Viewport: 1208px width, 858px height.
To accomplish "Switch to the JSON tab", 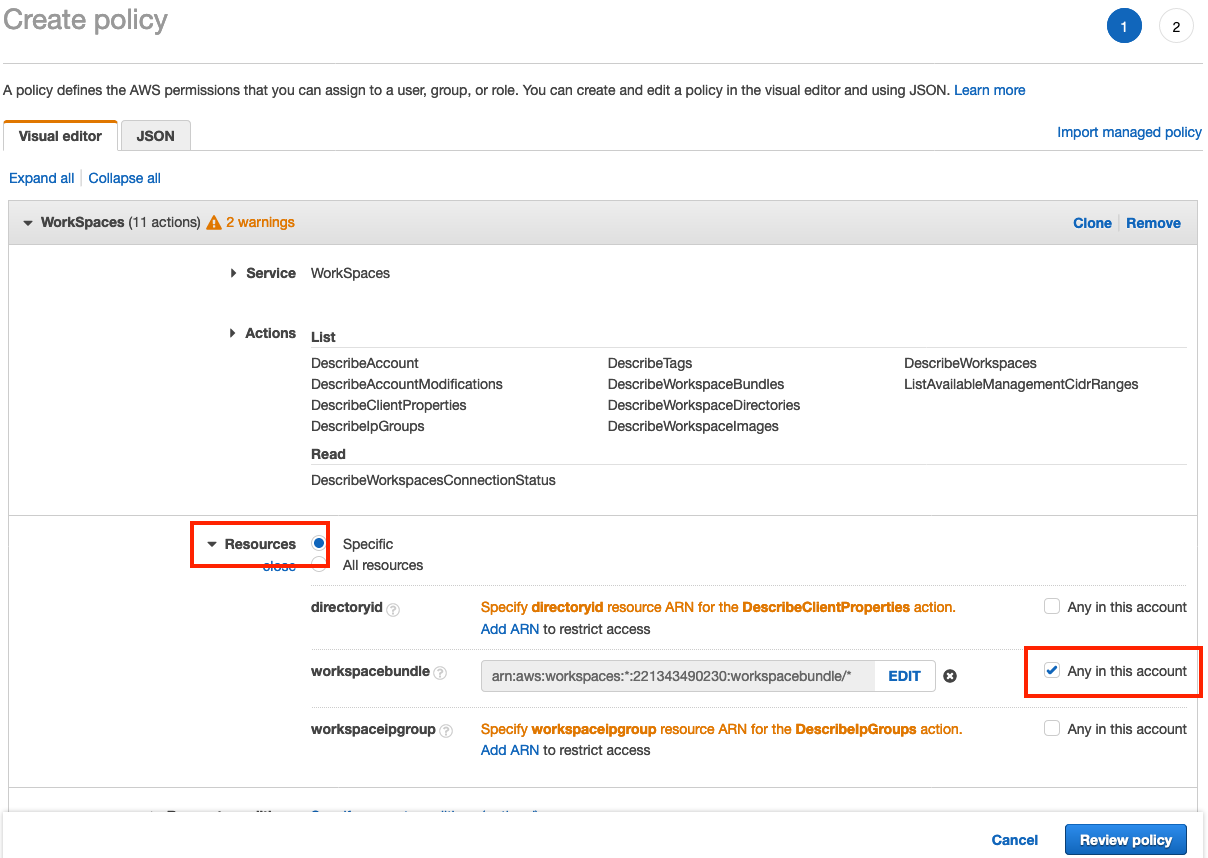I will tap(155, 136).
